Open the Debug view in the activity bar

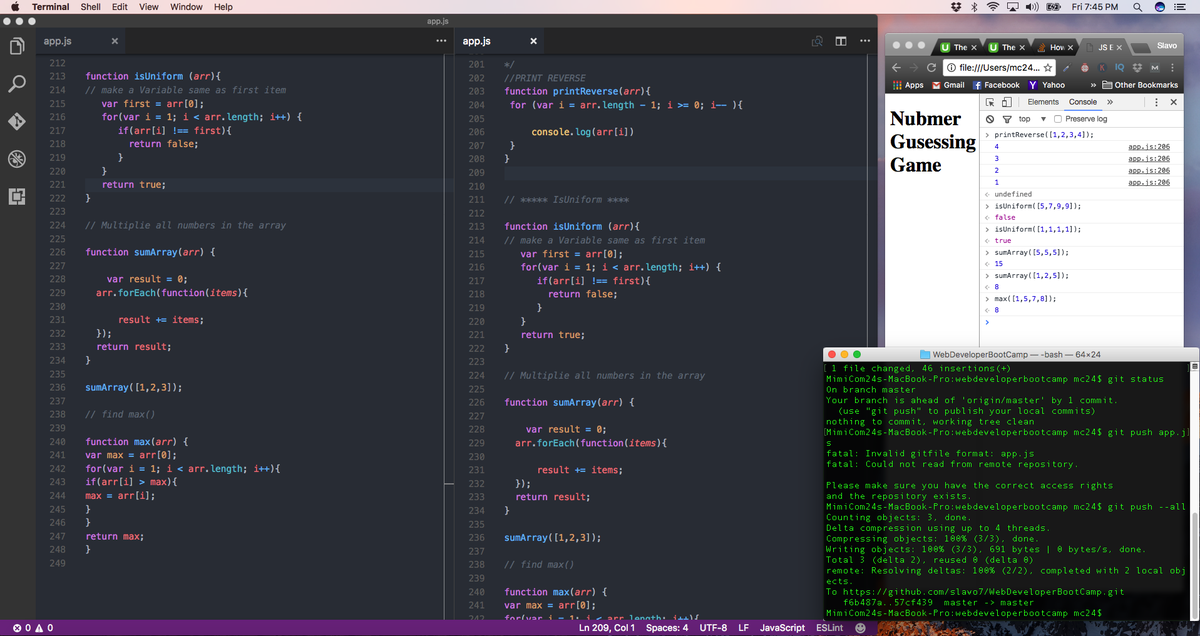click(x=17, y=159)
